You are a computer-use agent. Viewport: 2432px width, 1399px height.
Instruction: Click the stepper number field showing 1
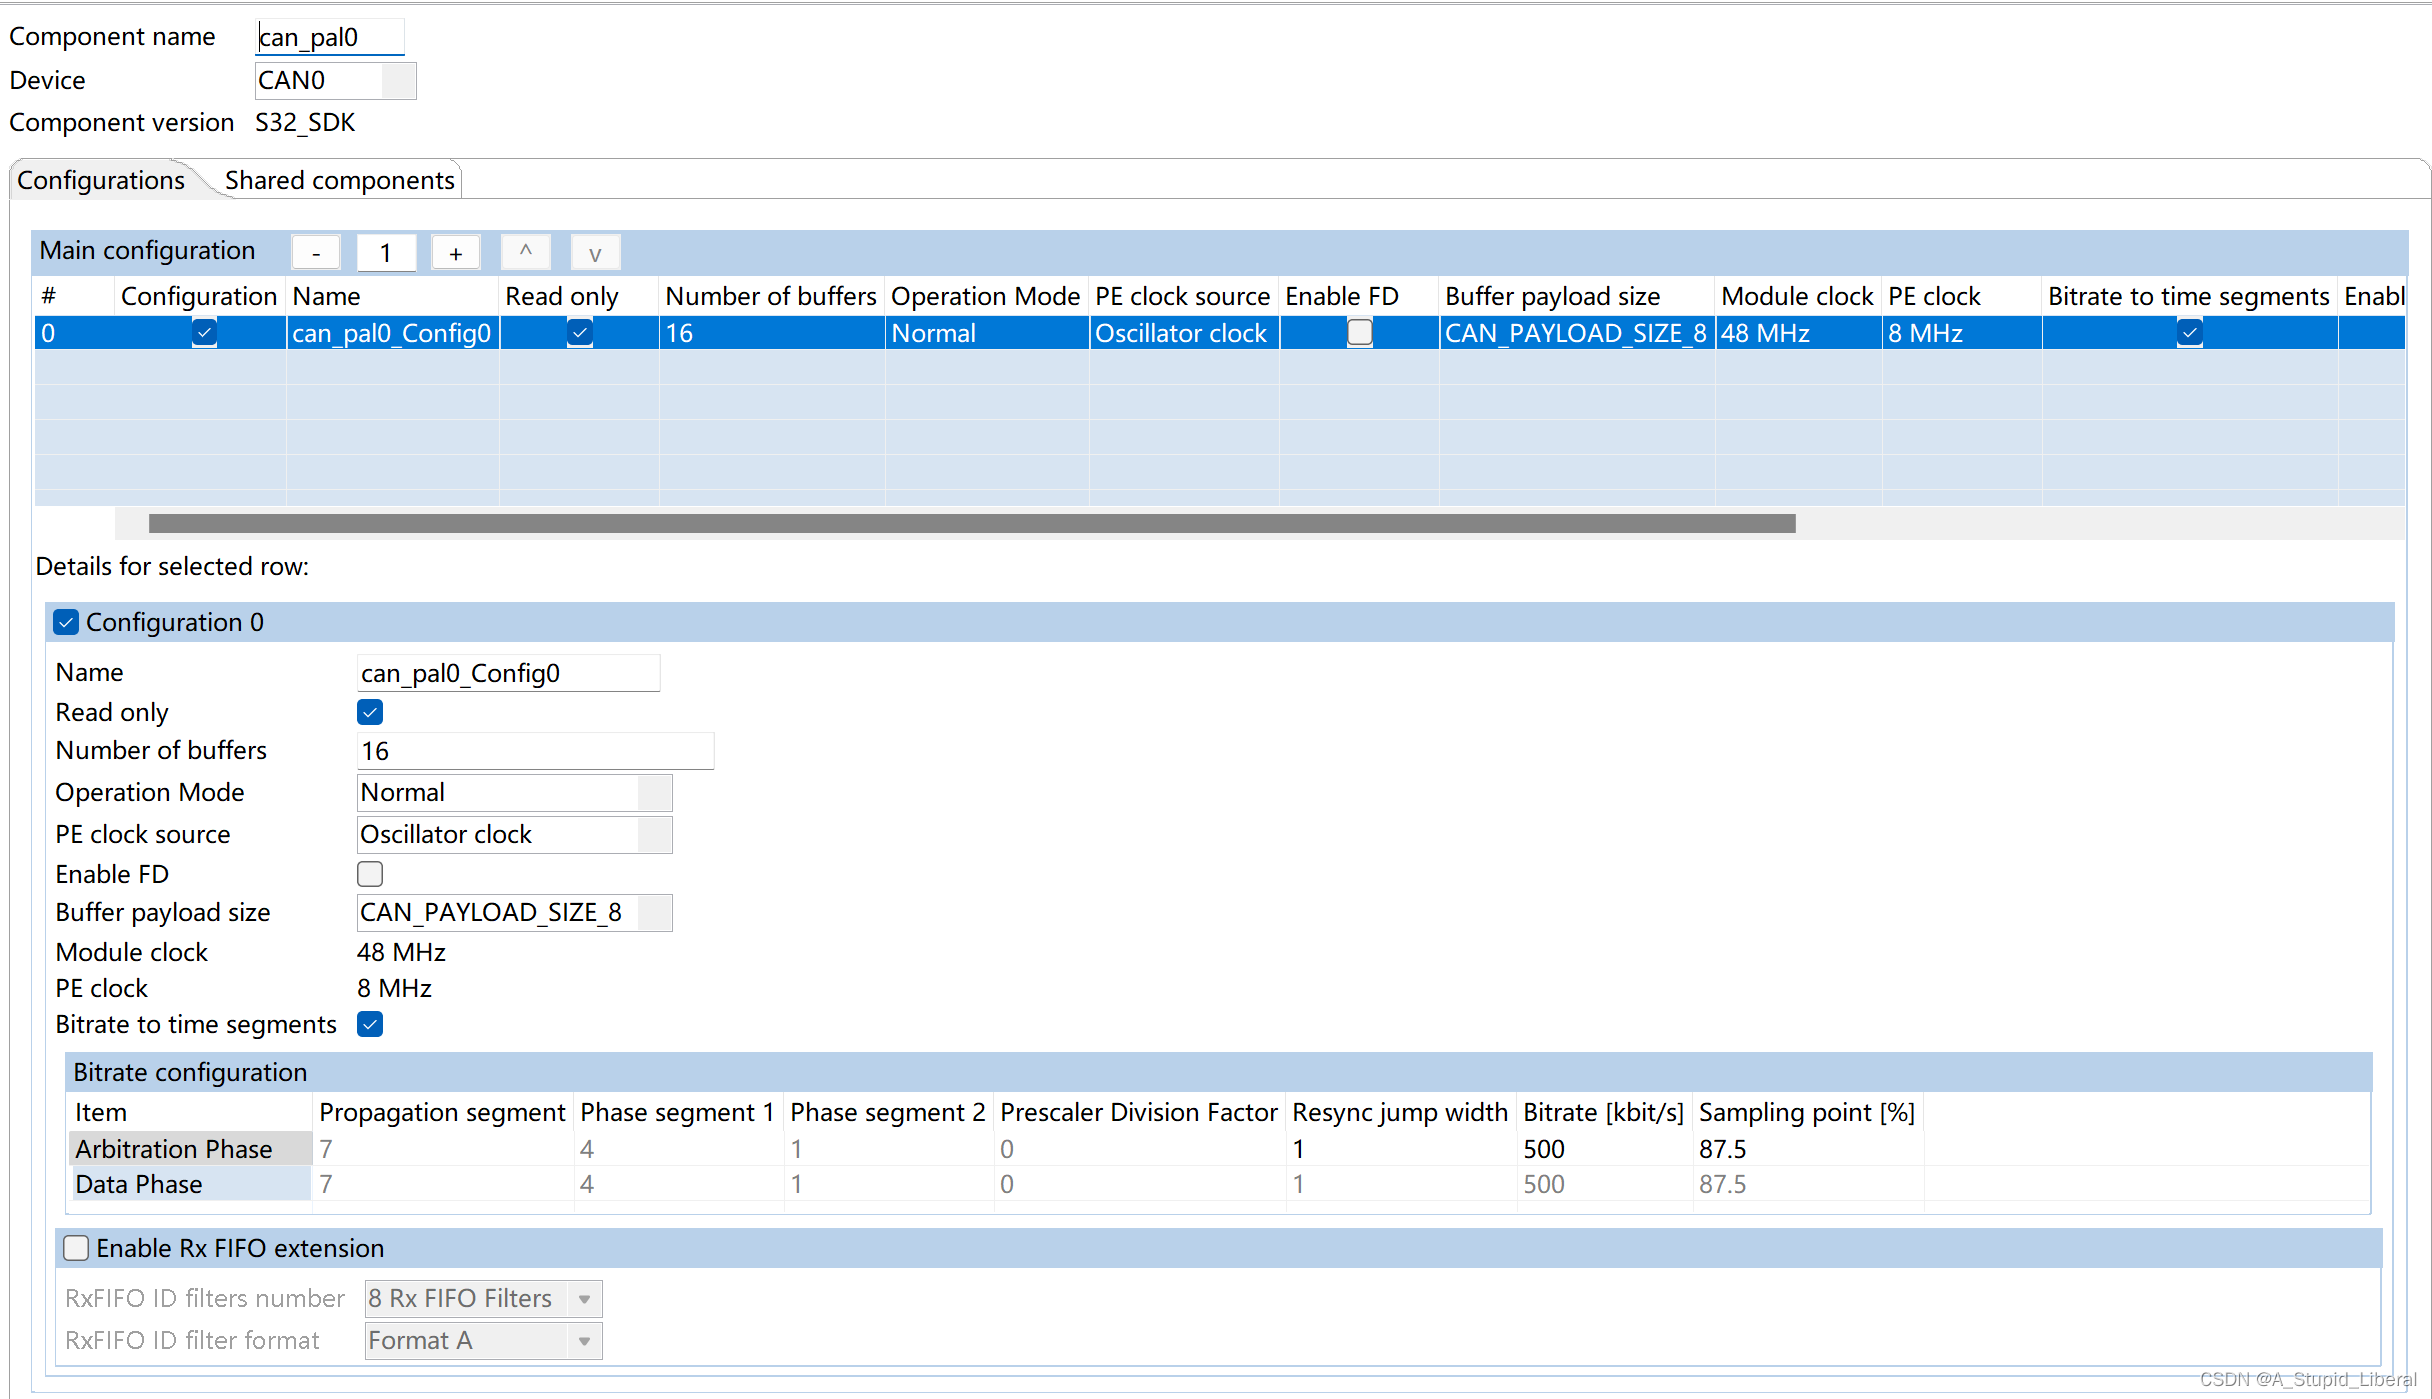(x=384, y=252)
